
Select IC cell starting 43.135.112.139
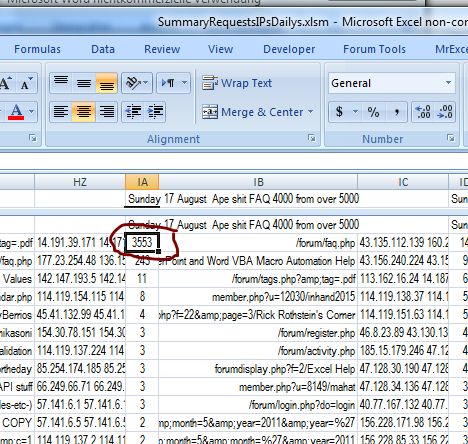click(403, 243)
